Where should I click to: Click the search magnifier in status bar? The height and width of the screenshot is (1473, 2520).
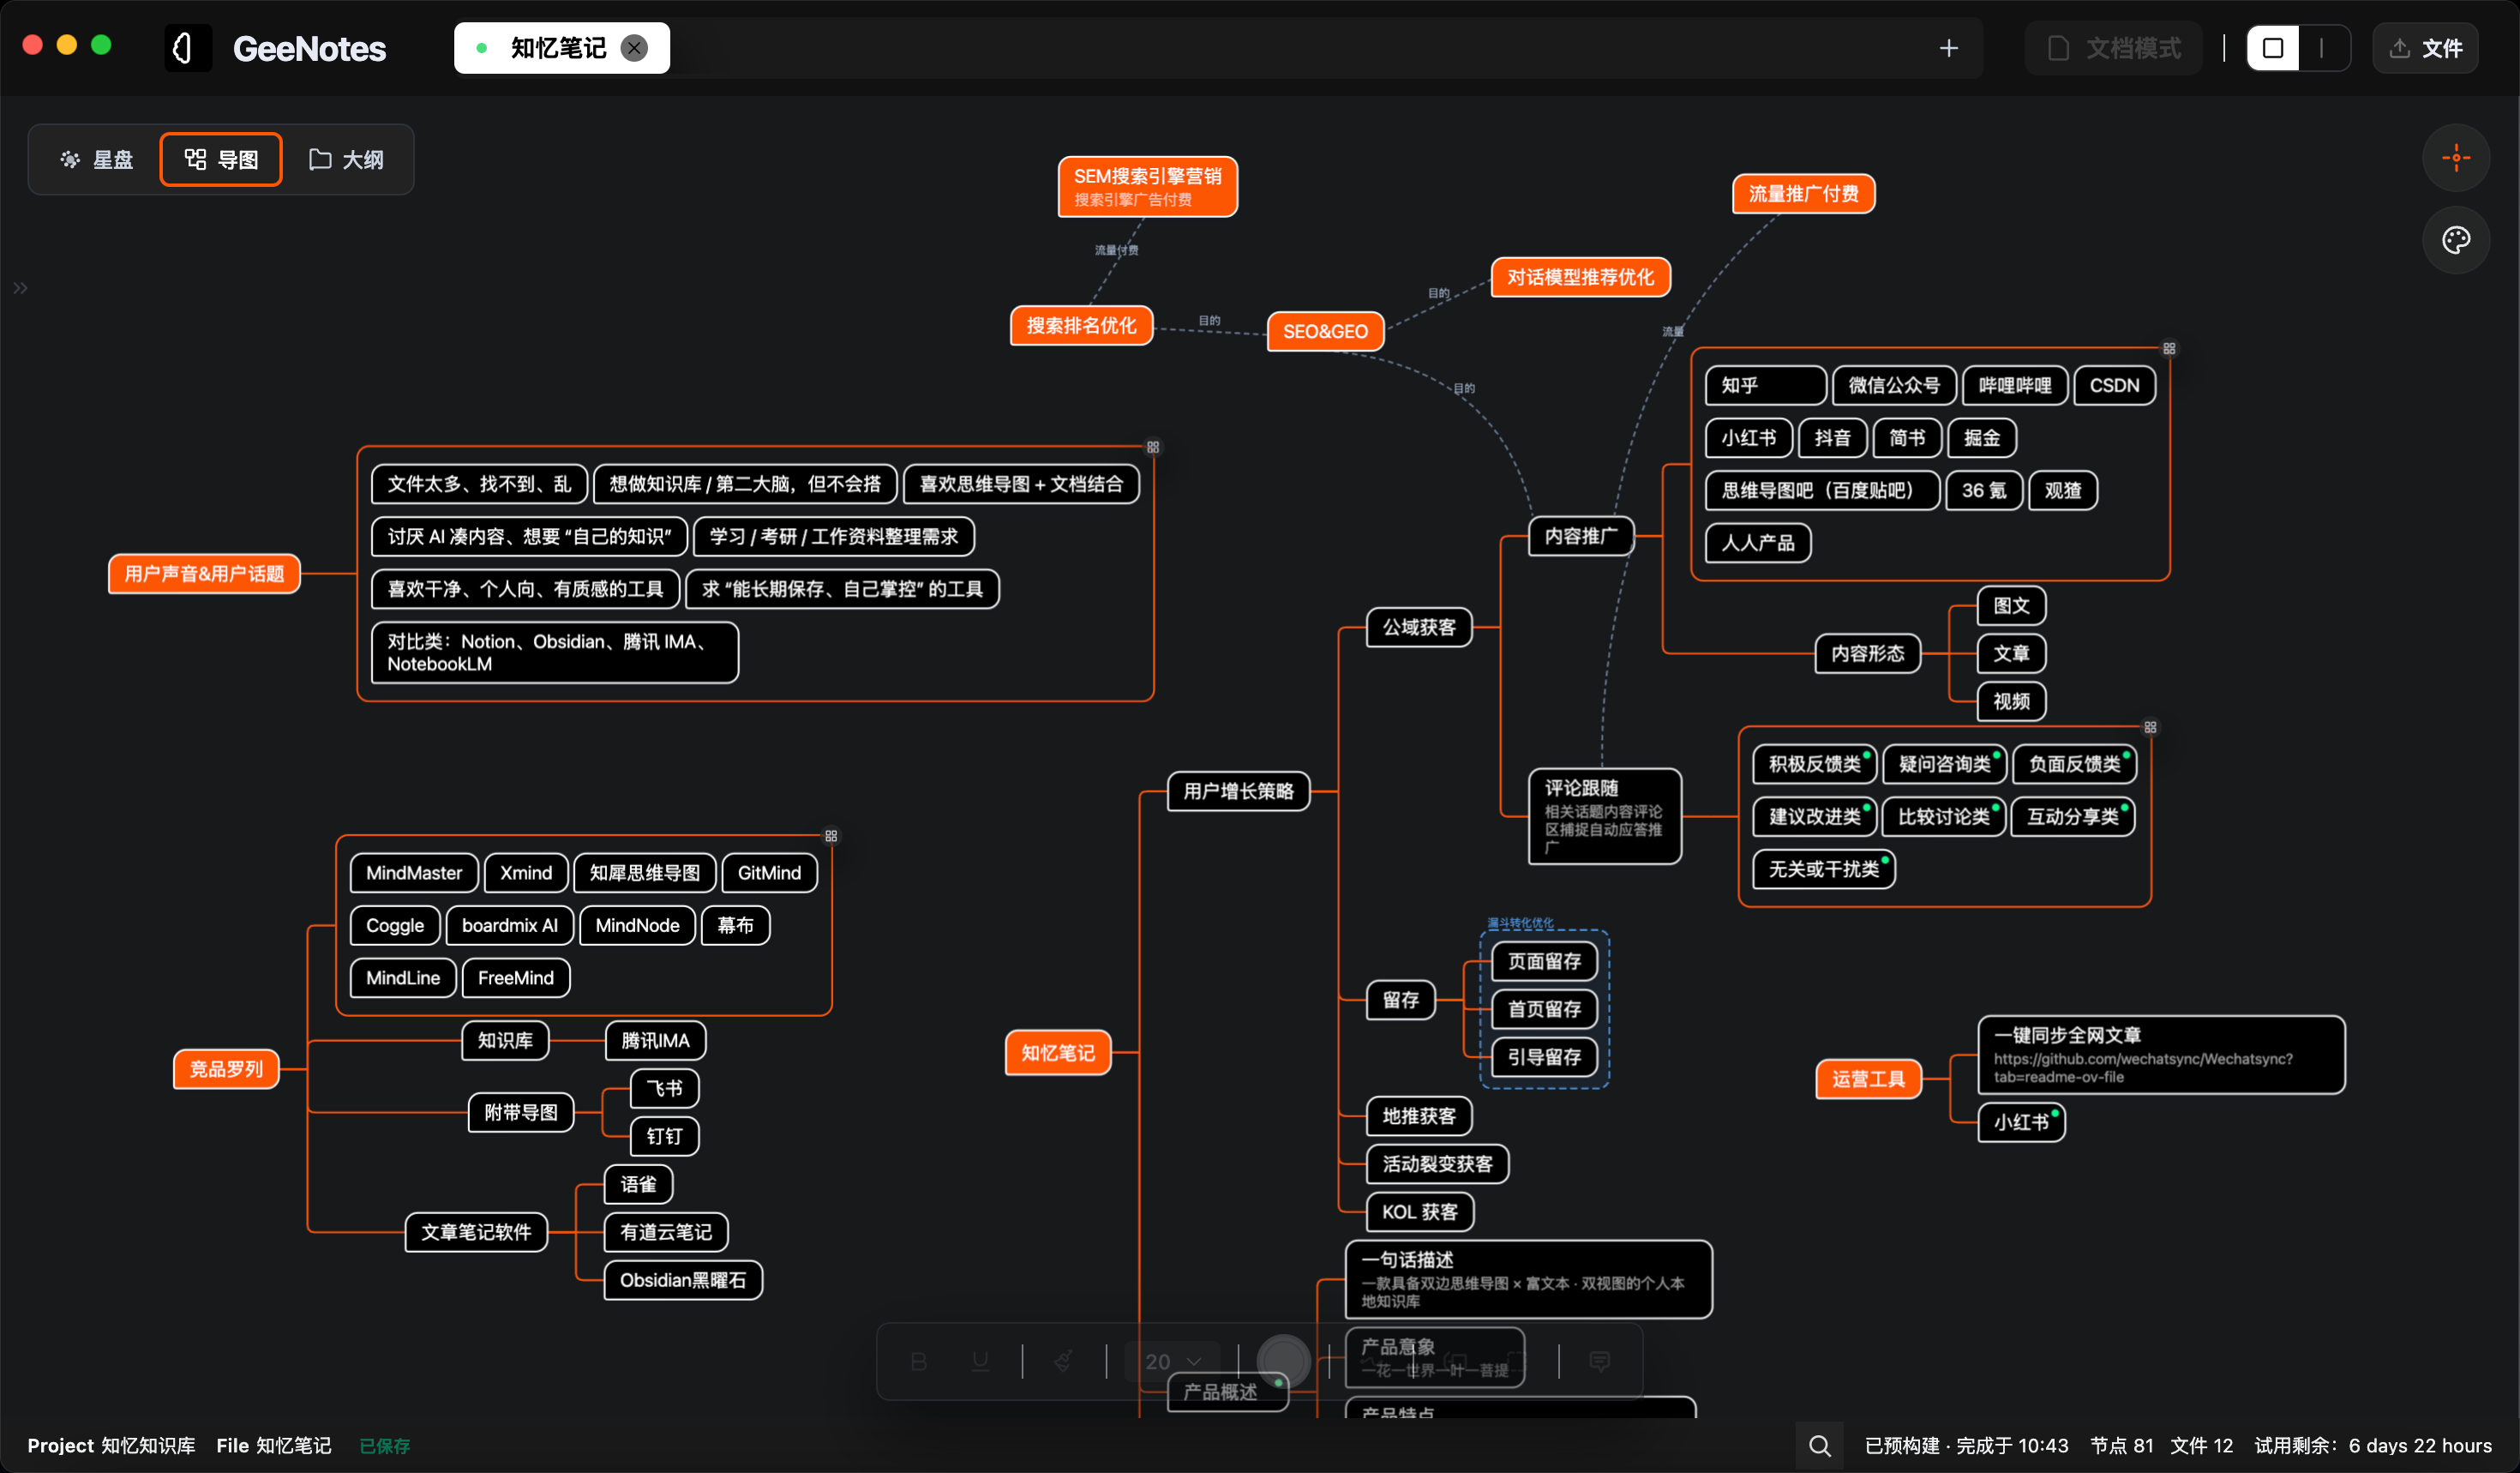[1819, 1445]
